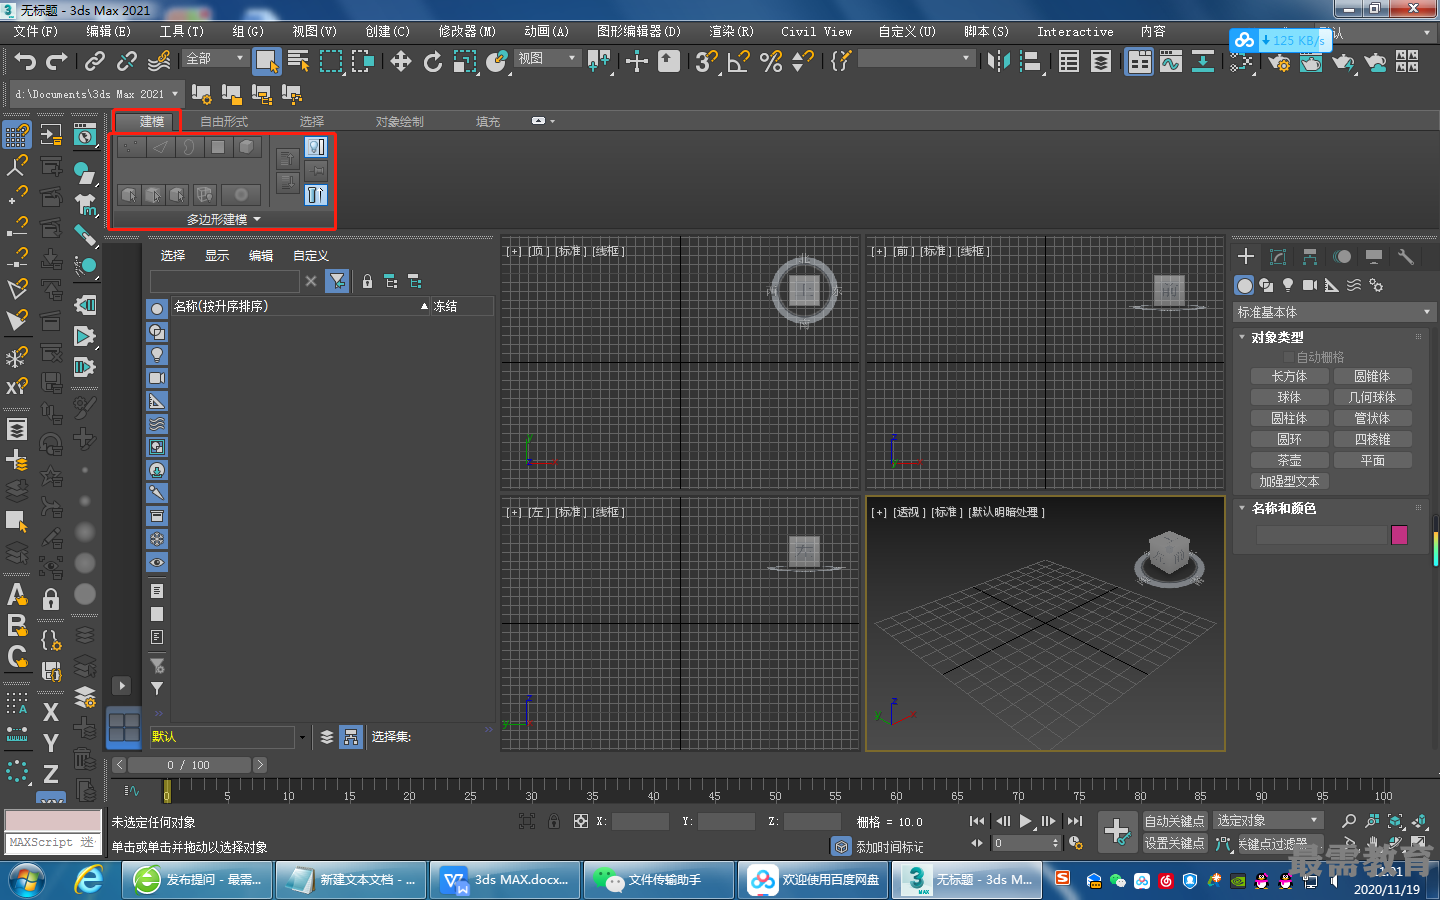The height and width of the screenshot is (900, 1440).
Task: Toggle Angle Snap icon
Action: 738,62
